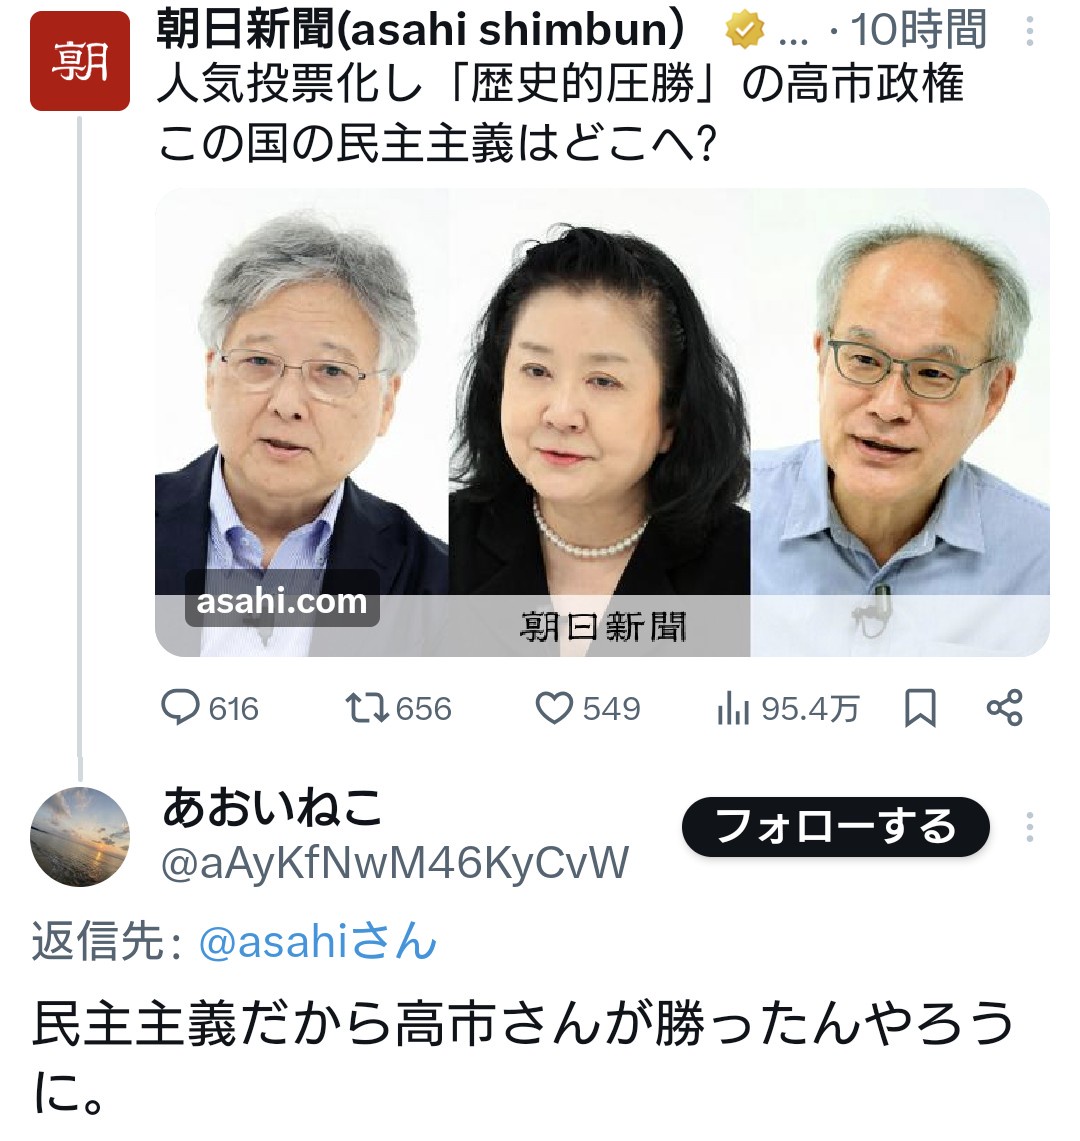1080x1141 pixels.
Task: Open the asahi.com link card image
Action: (602, 422)
